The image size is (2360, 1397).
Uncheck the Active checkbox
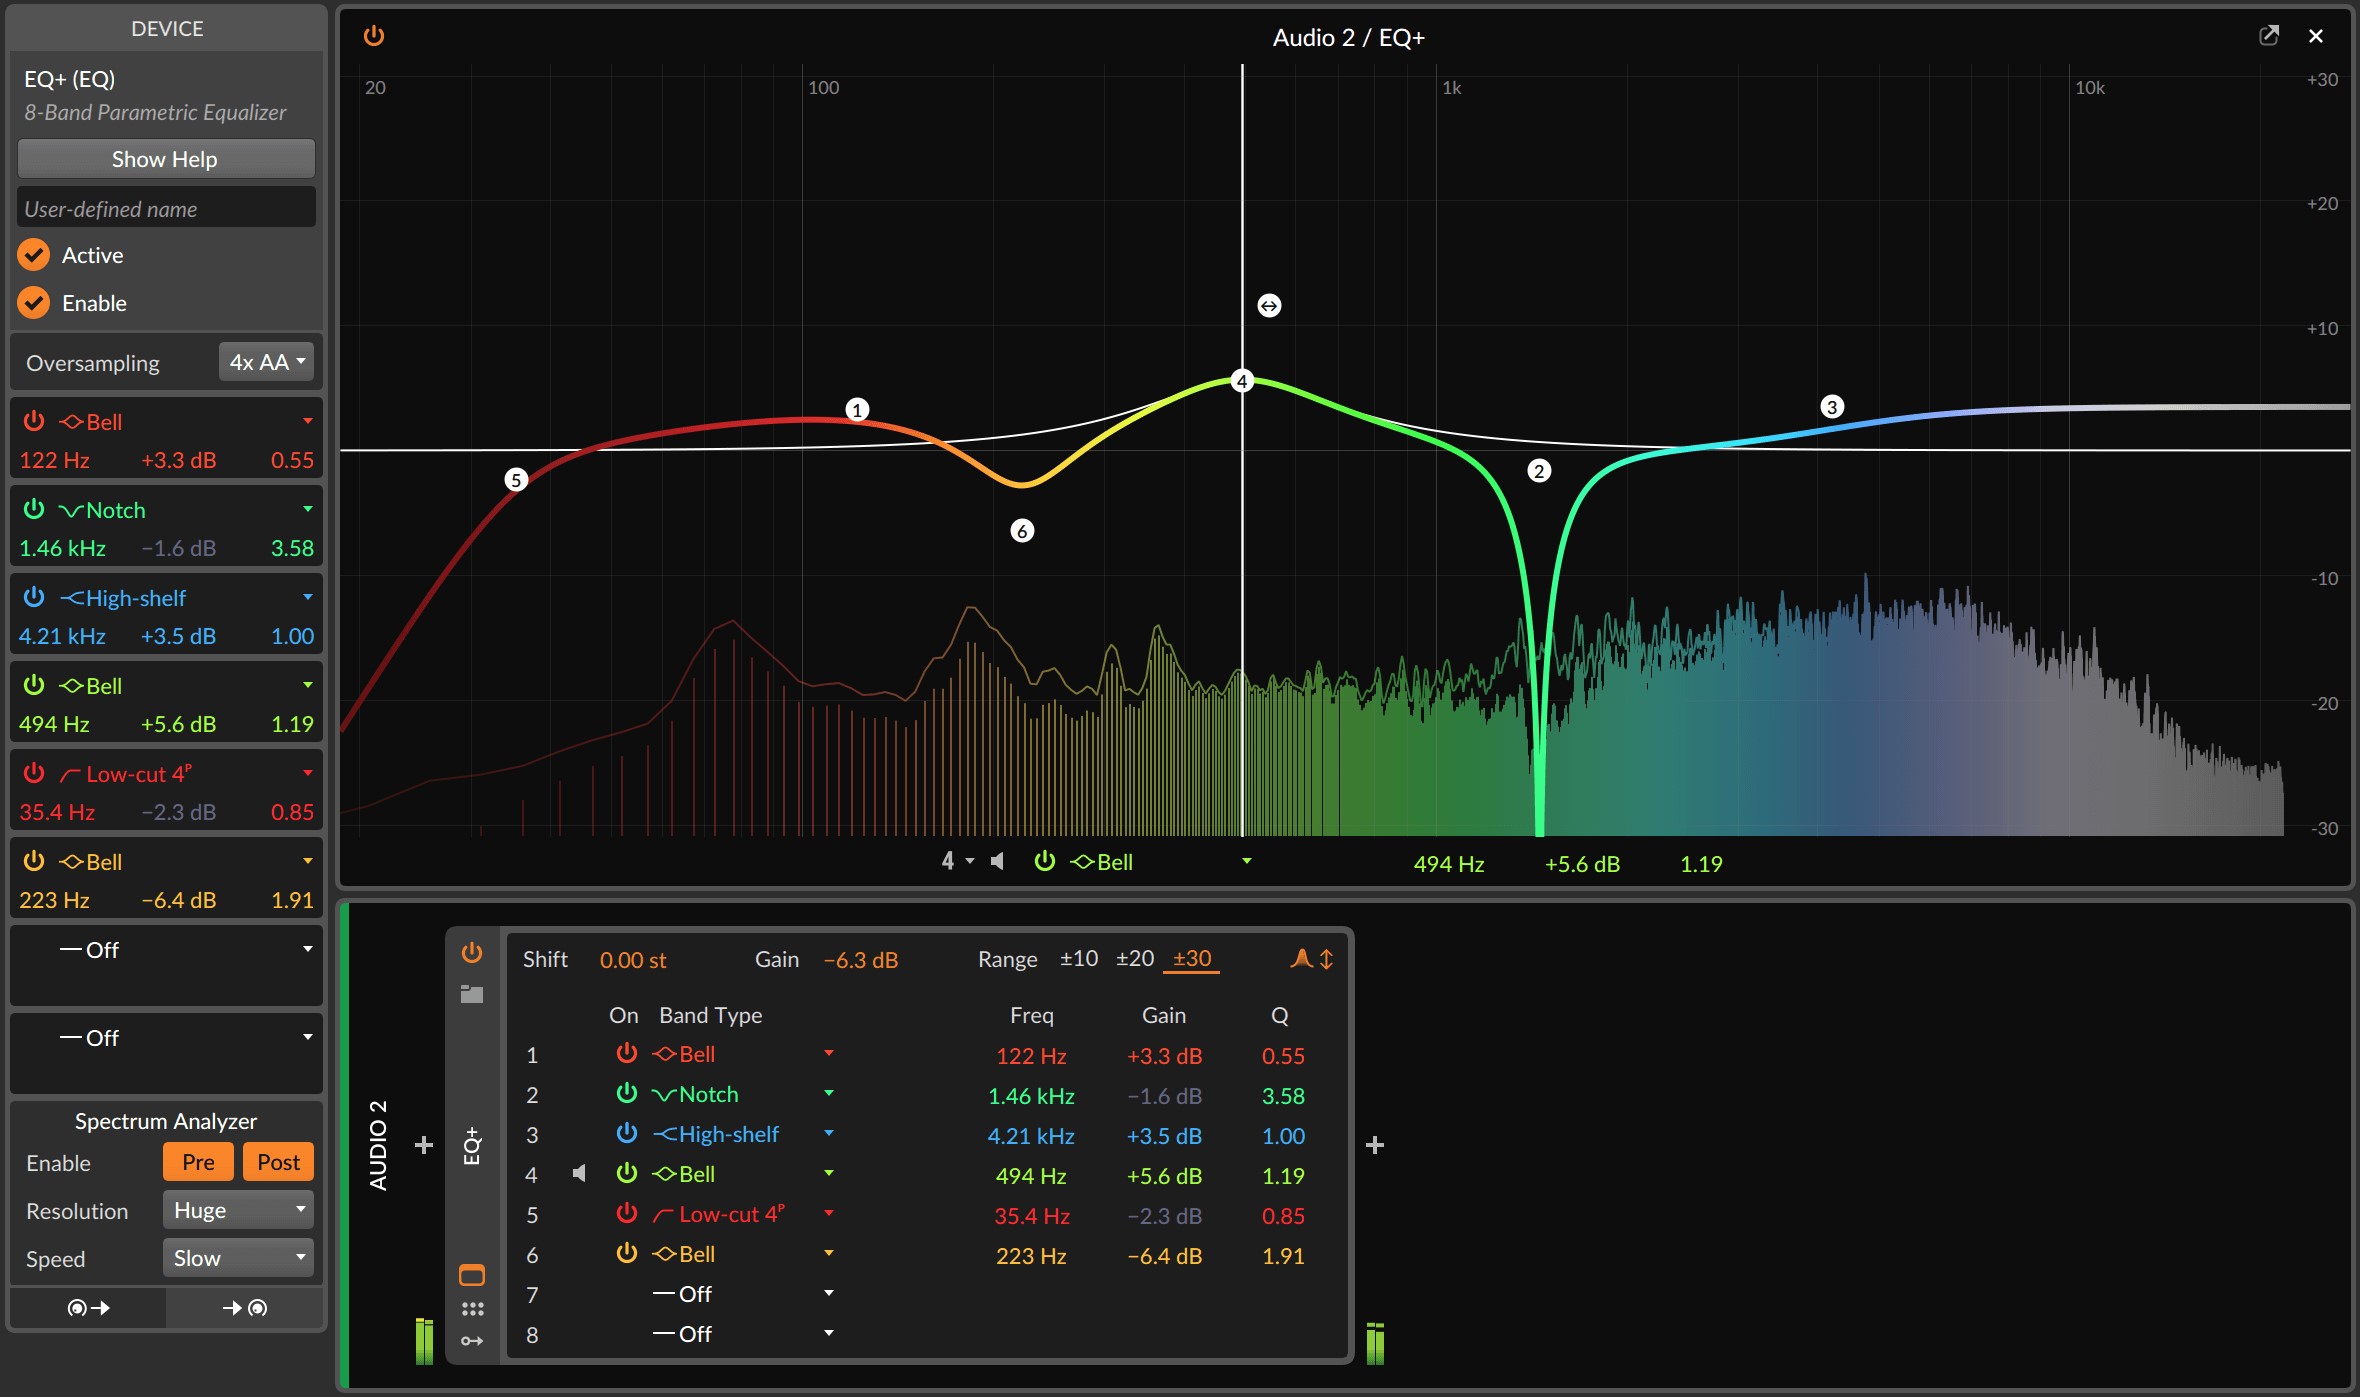tap(34, 255)
